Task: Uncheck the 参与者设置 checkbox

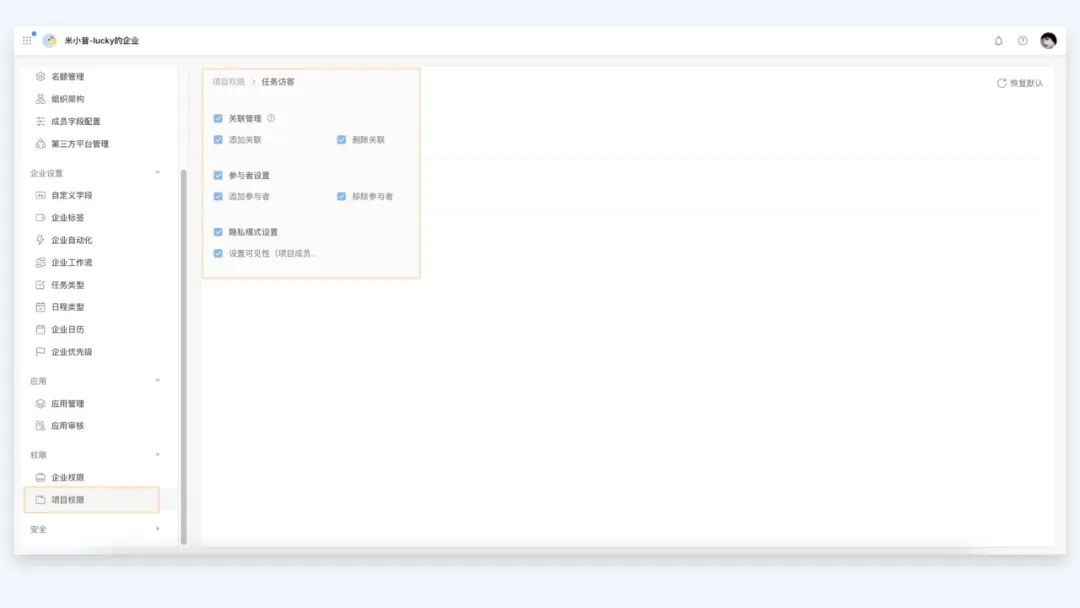Action: [218, 176]
